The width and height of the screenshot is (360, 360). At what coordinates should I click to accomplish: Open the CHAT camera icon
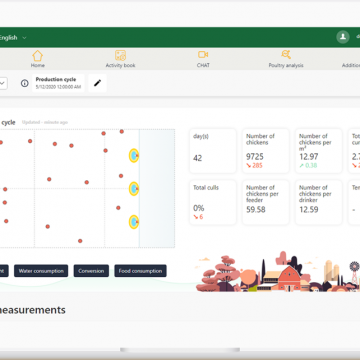[x=203, y=55]
